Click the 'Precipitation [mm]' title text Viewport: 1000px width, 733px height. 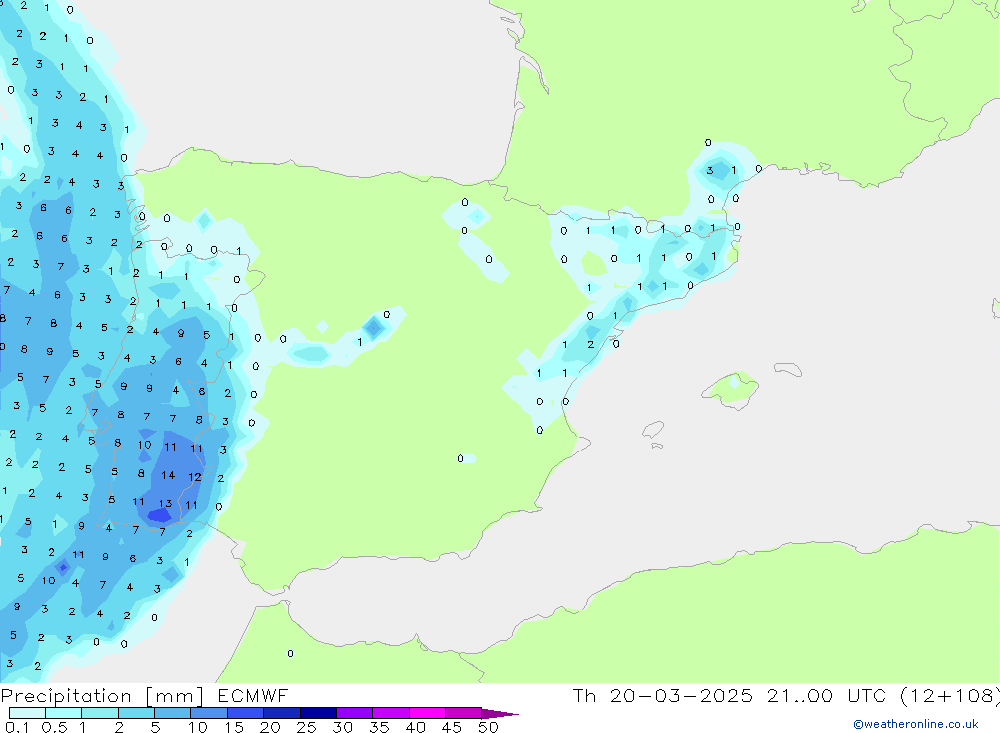[x=102, y=696]
